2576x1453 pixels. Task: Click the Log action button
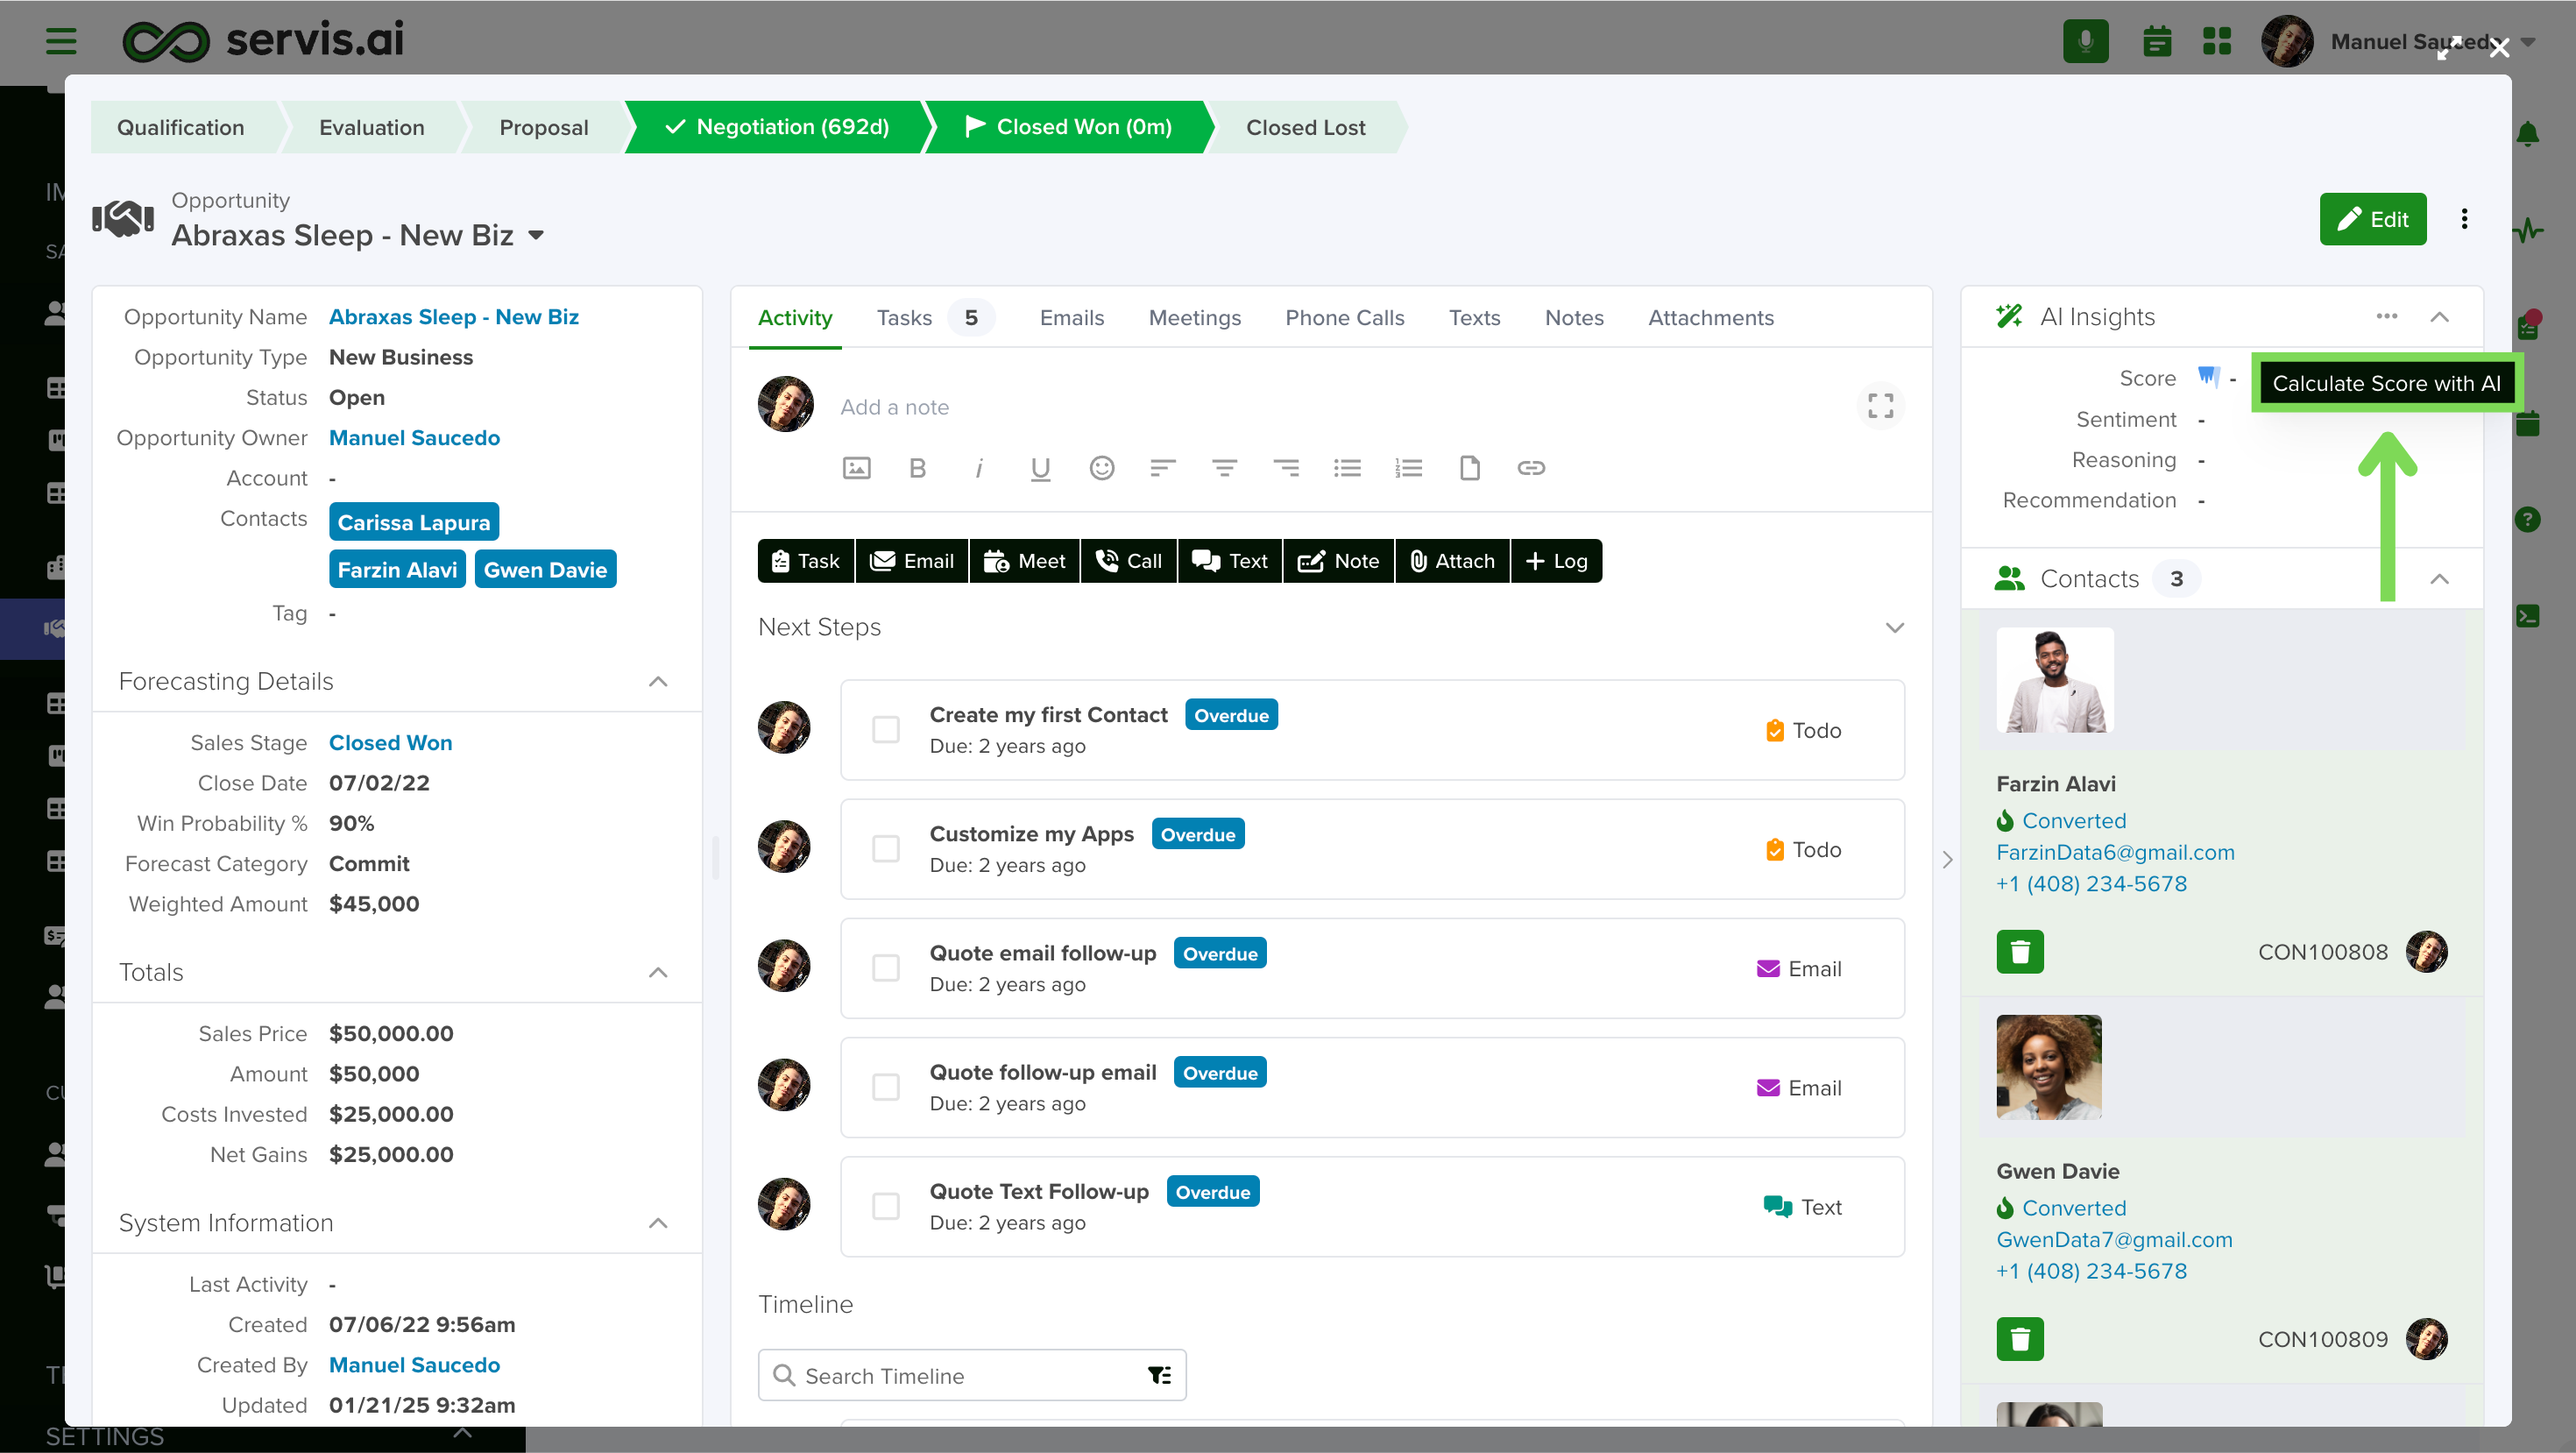pos(1556,560)
